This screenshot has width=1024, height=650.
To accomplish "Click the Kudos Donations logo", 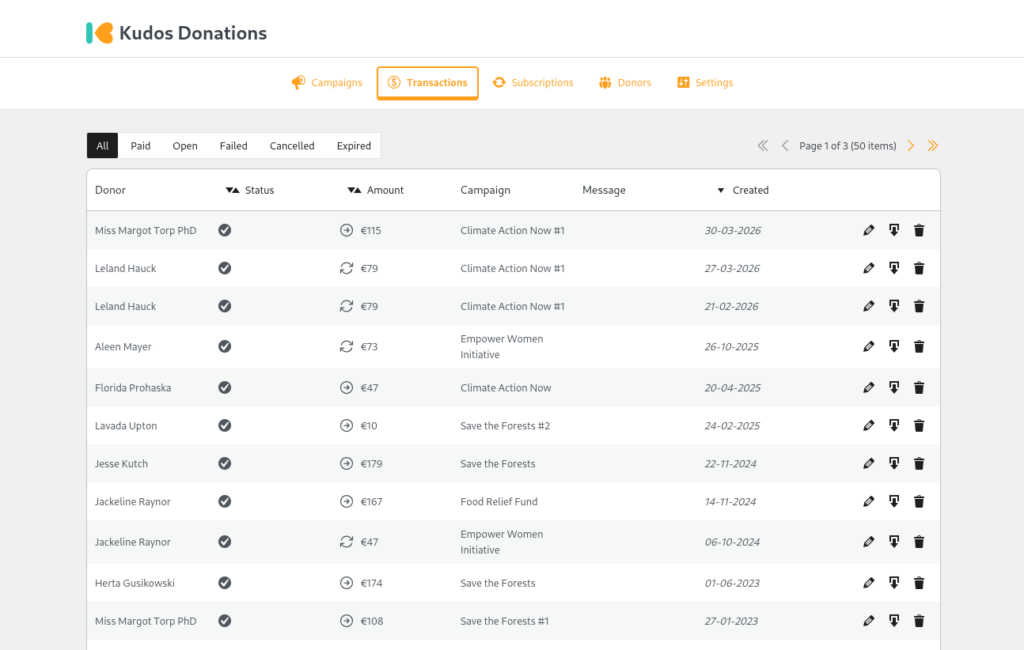I will (176, 33).
